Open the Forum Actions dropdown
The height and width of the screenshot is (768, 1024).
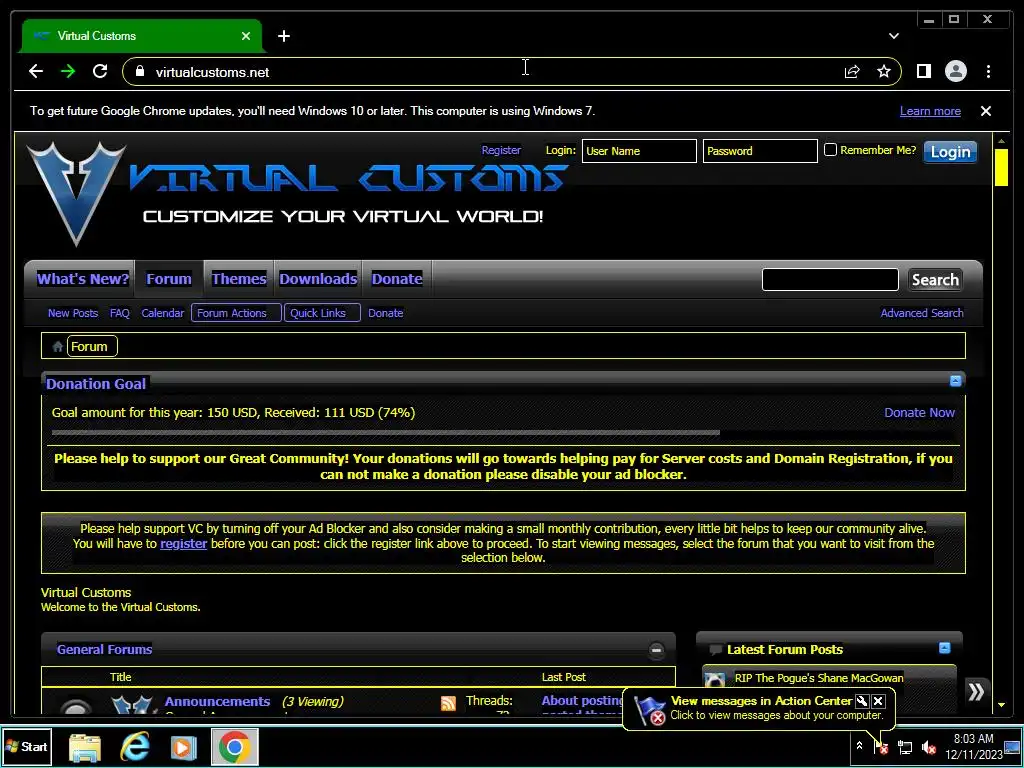pyautogui.click(x=236, y=313)
